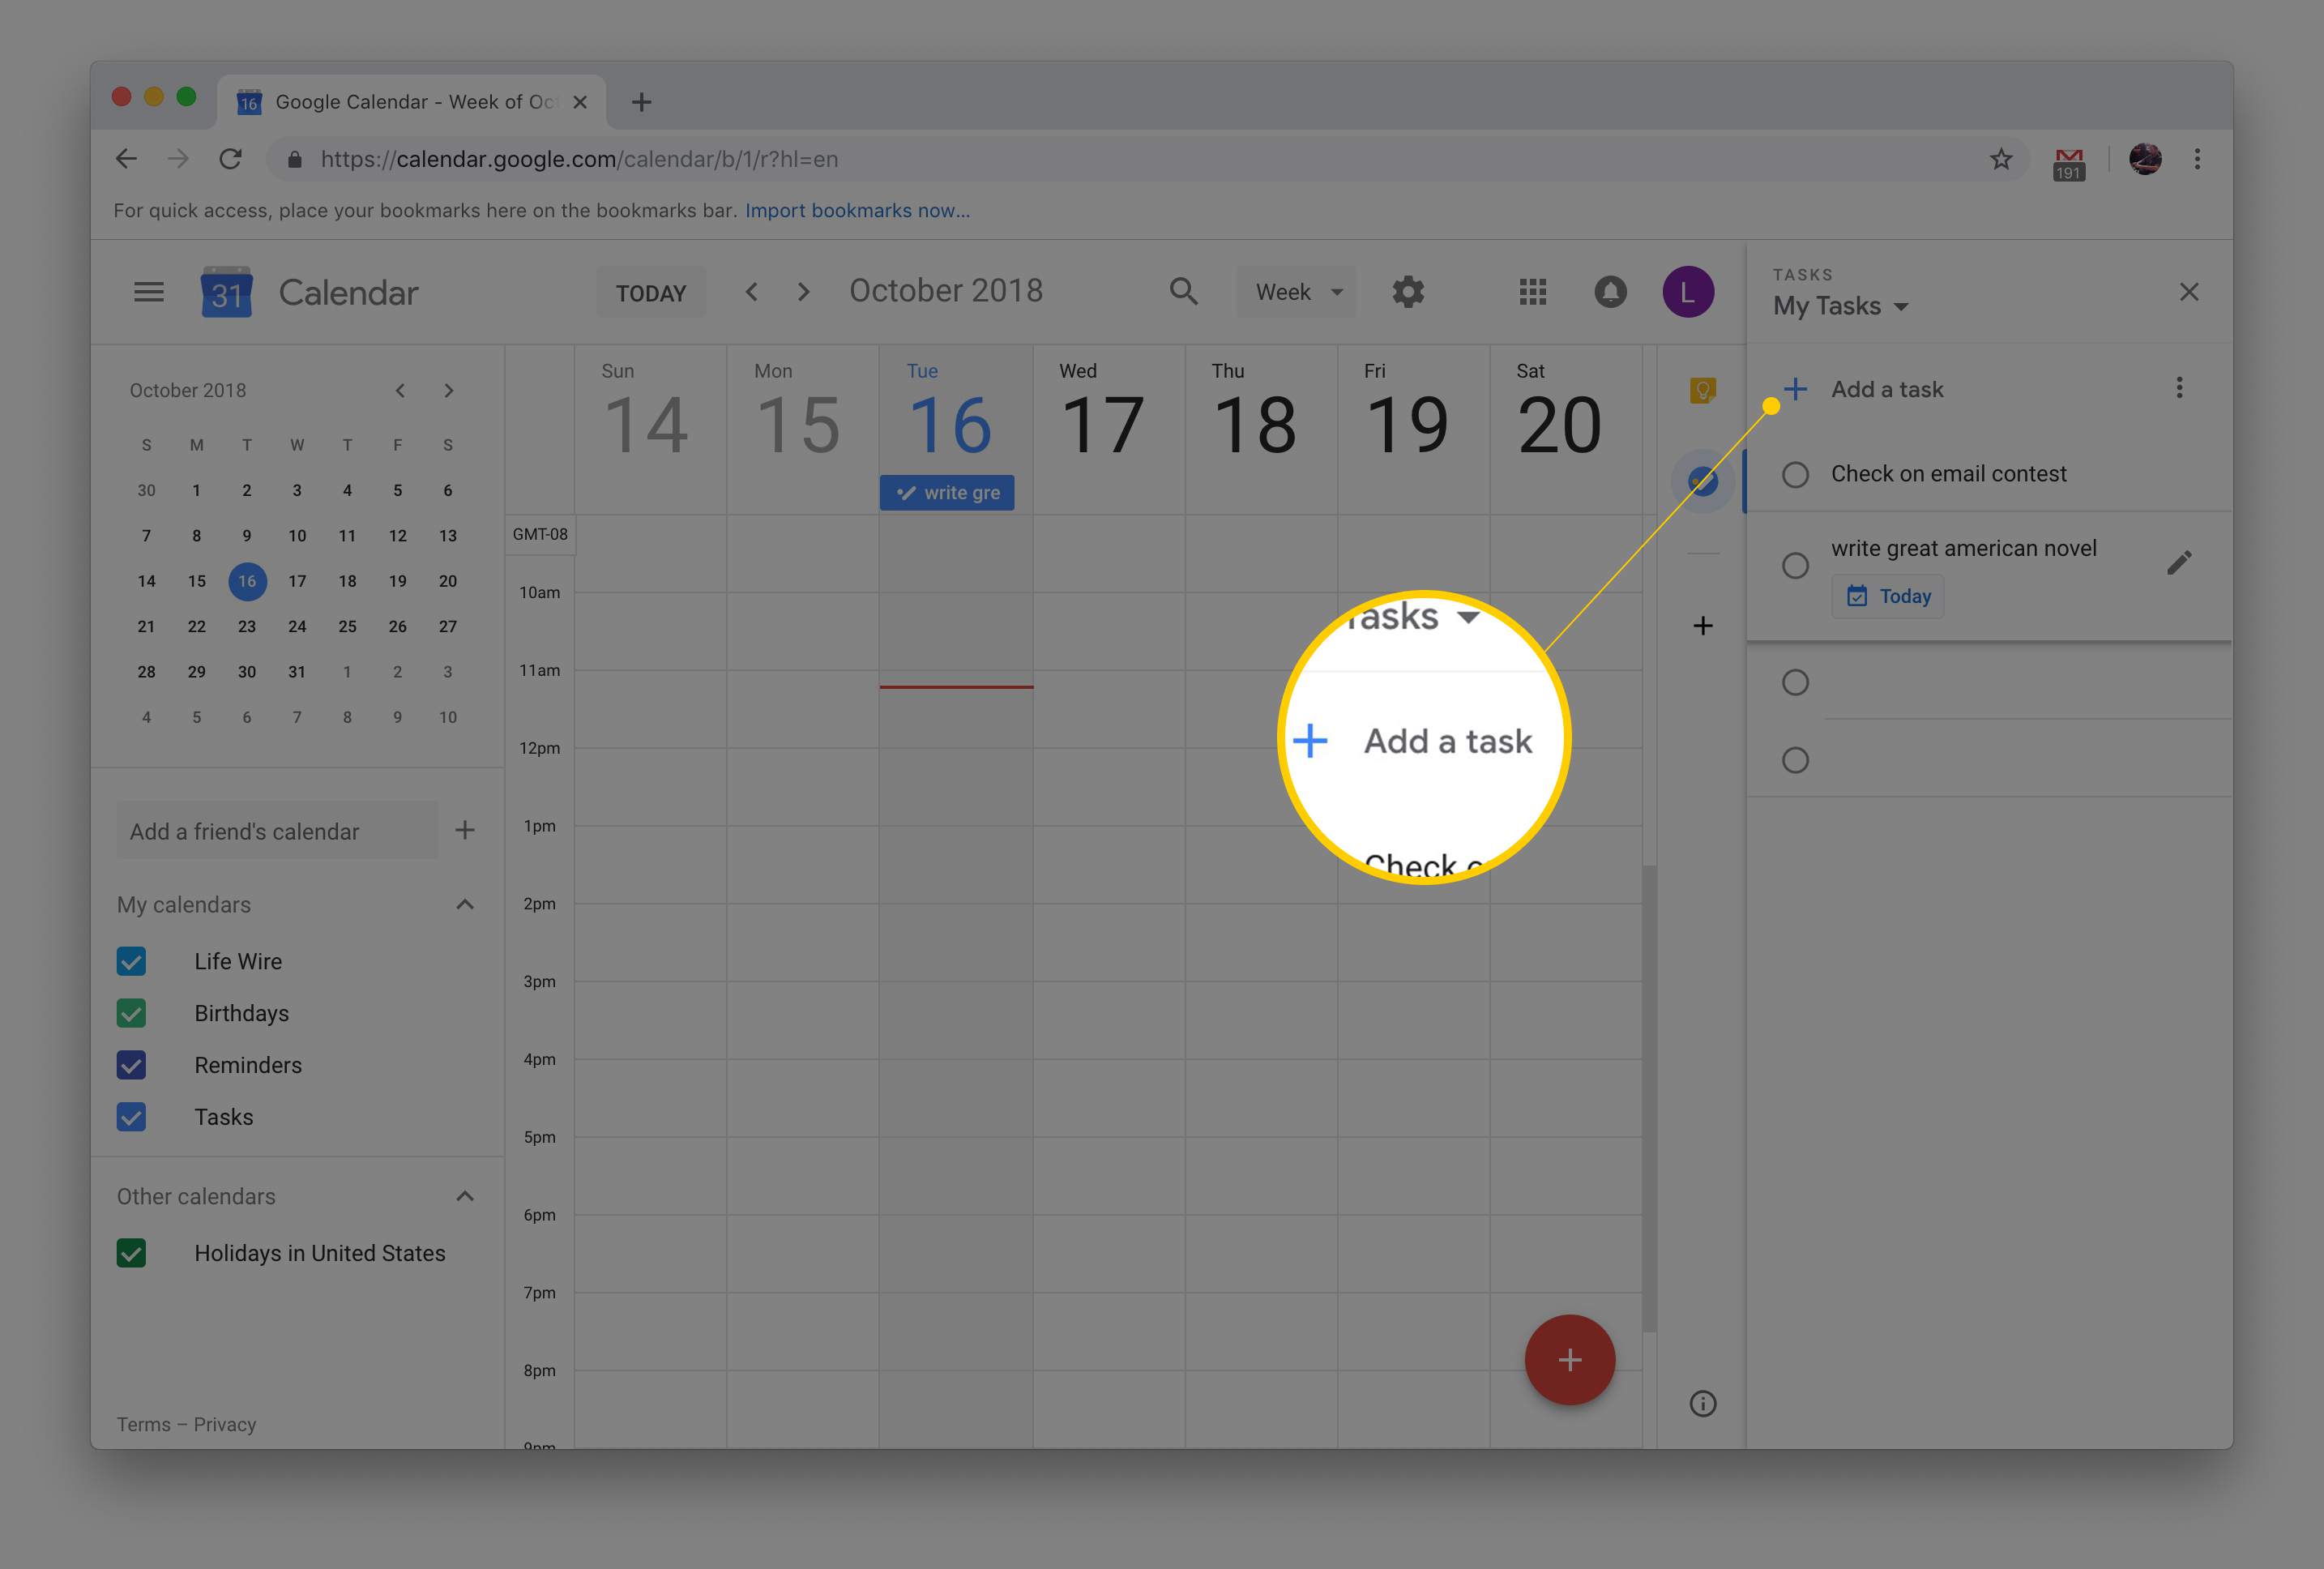
Task: Collapse the Other calendars section
Action: [464, 1195]
